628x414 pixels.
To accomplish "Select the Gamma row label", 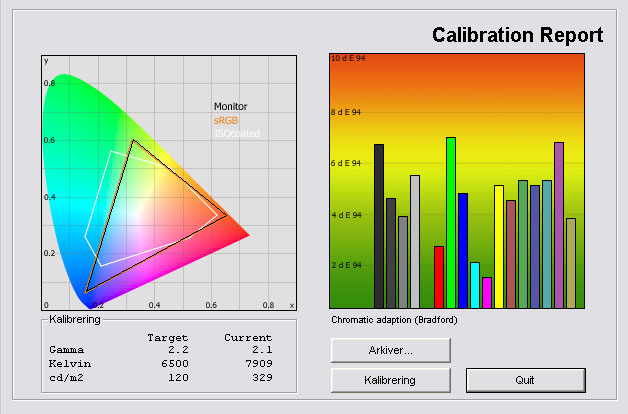I will coord(66,350).
